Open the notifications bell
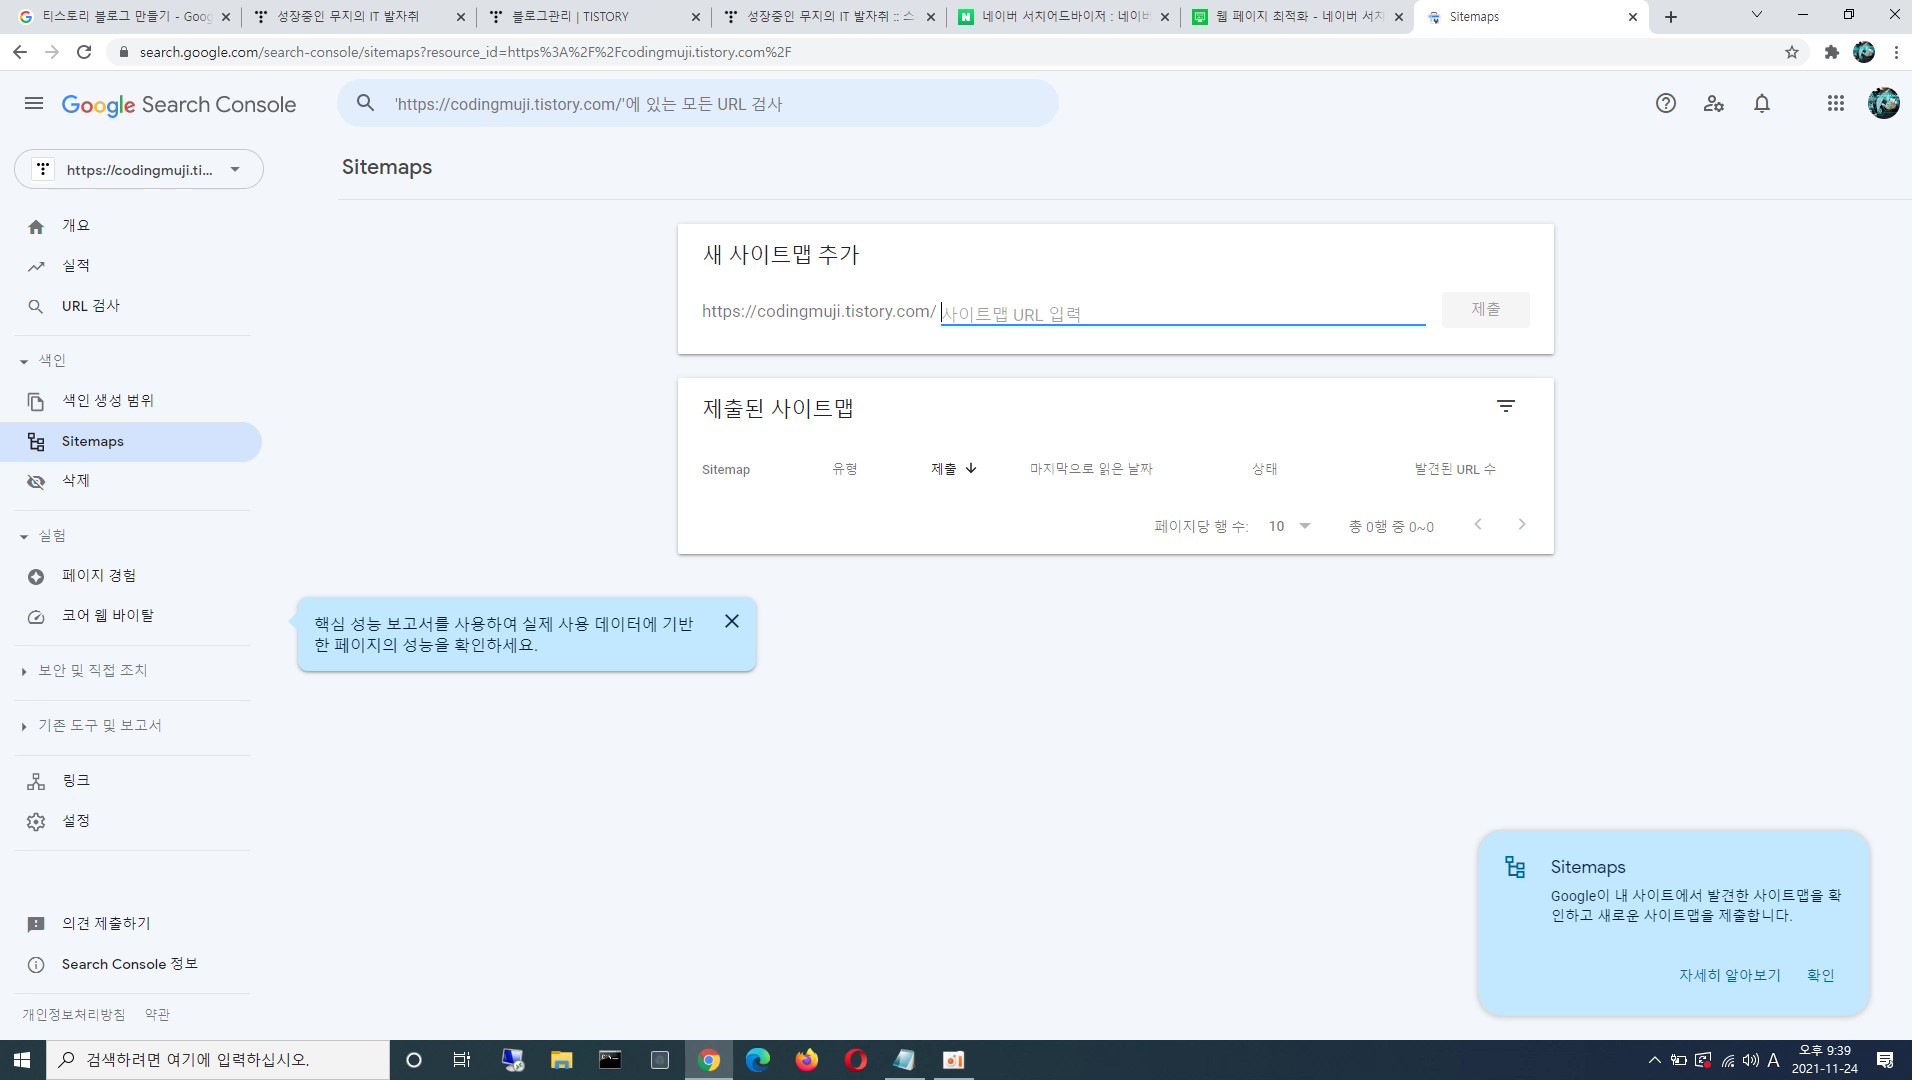 pyautogui.click(x=1762, y=103)
